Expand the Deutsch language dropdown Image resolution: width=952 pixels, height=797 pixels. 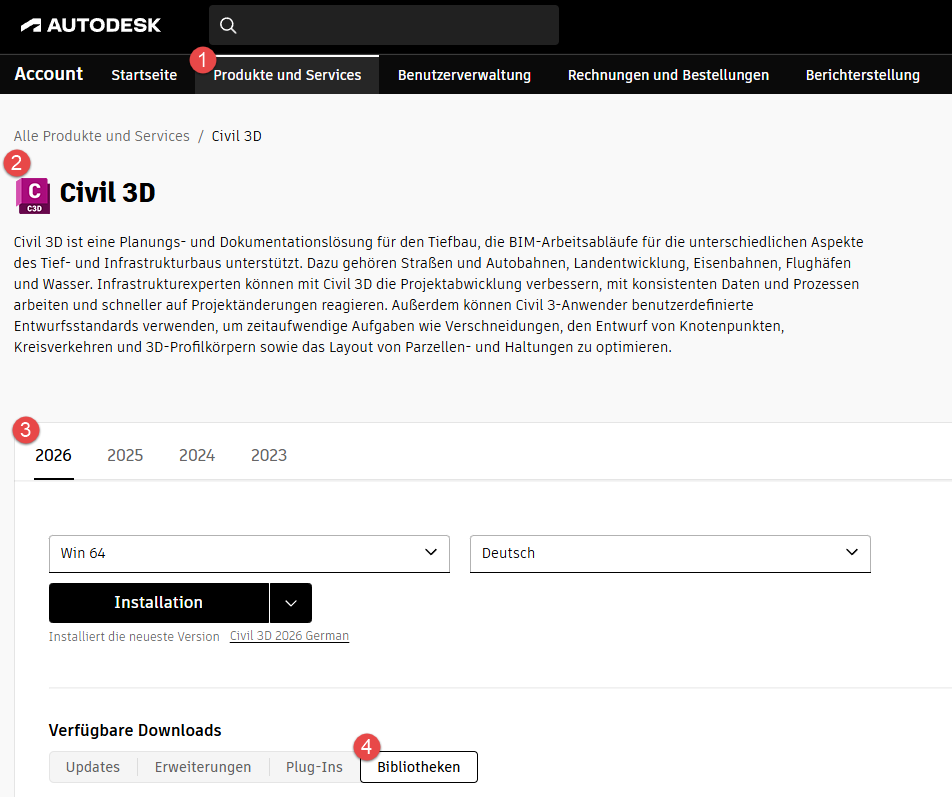(670, 553)
